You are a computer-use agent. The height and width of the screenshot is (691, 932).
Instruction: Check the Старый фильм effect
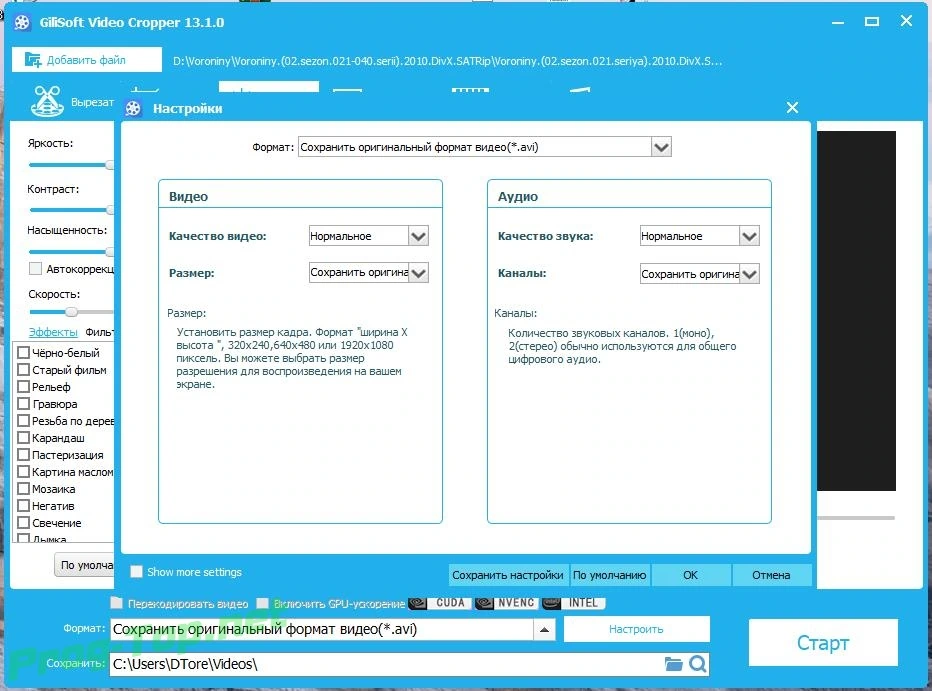[24, 370]
